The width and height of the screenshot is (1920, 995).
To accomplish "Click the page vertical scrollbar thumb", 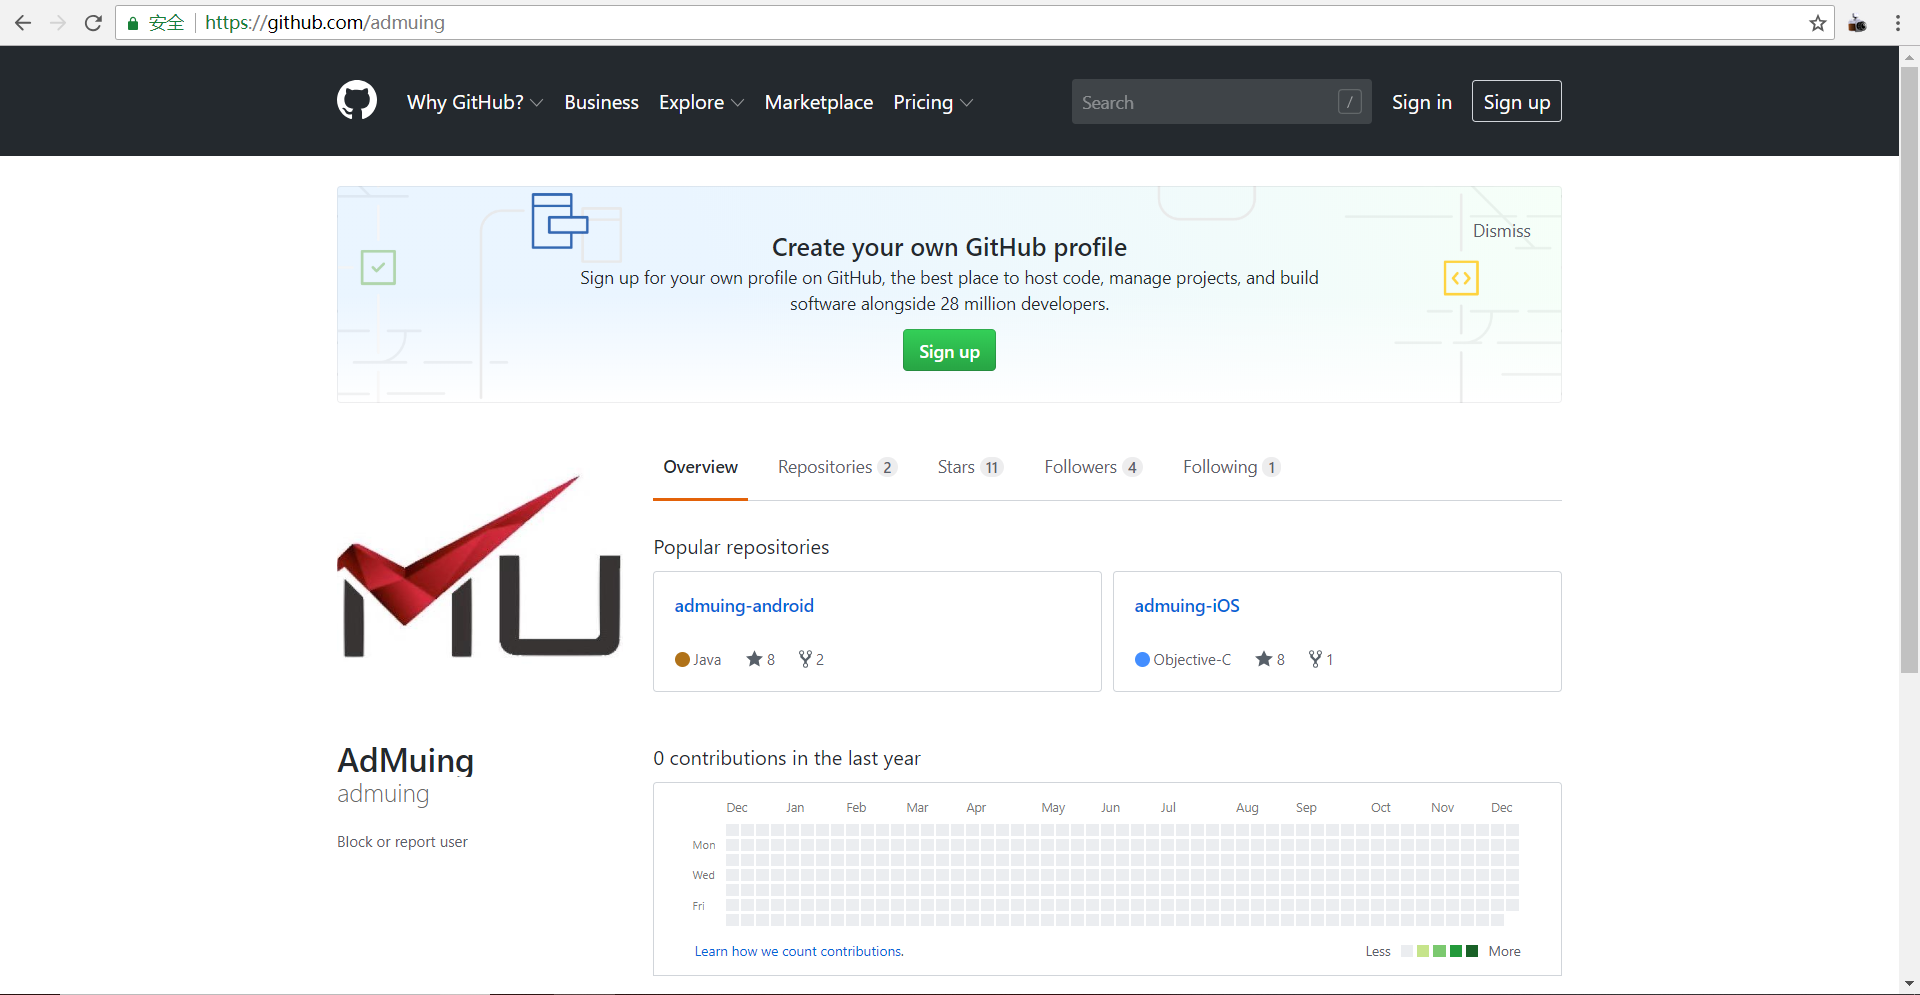I will pyautogui.click(x=1909, y=370).
